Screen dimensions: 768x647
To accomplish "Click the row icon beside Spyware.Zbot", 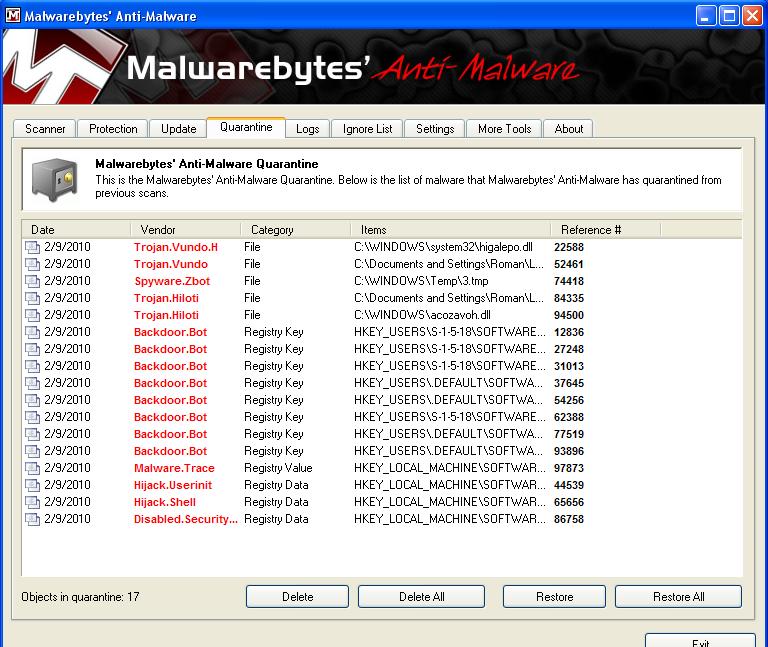I will coord(33,281).
